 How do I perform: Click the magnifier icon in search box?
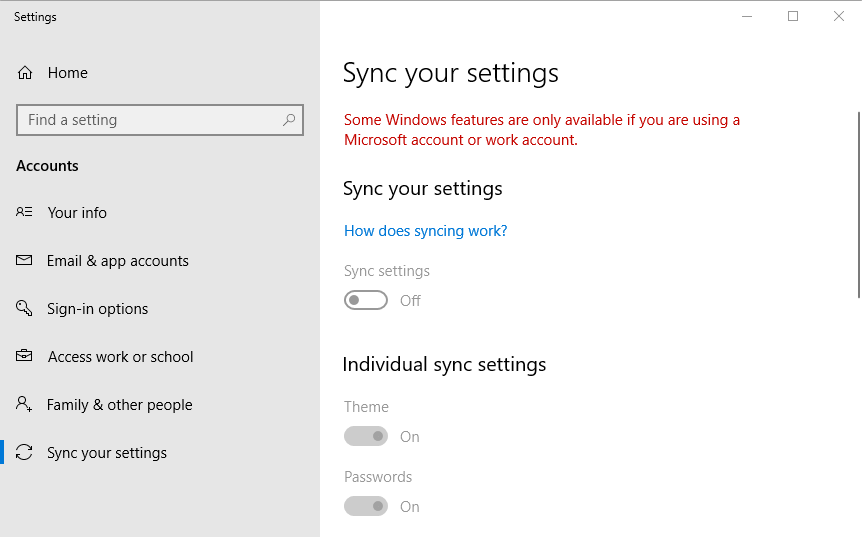289,120
